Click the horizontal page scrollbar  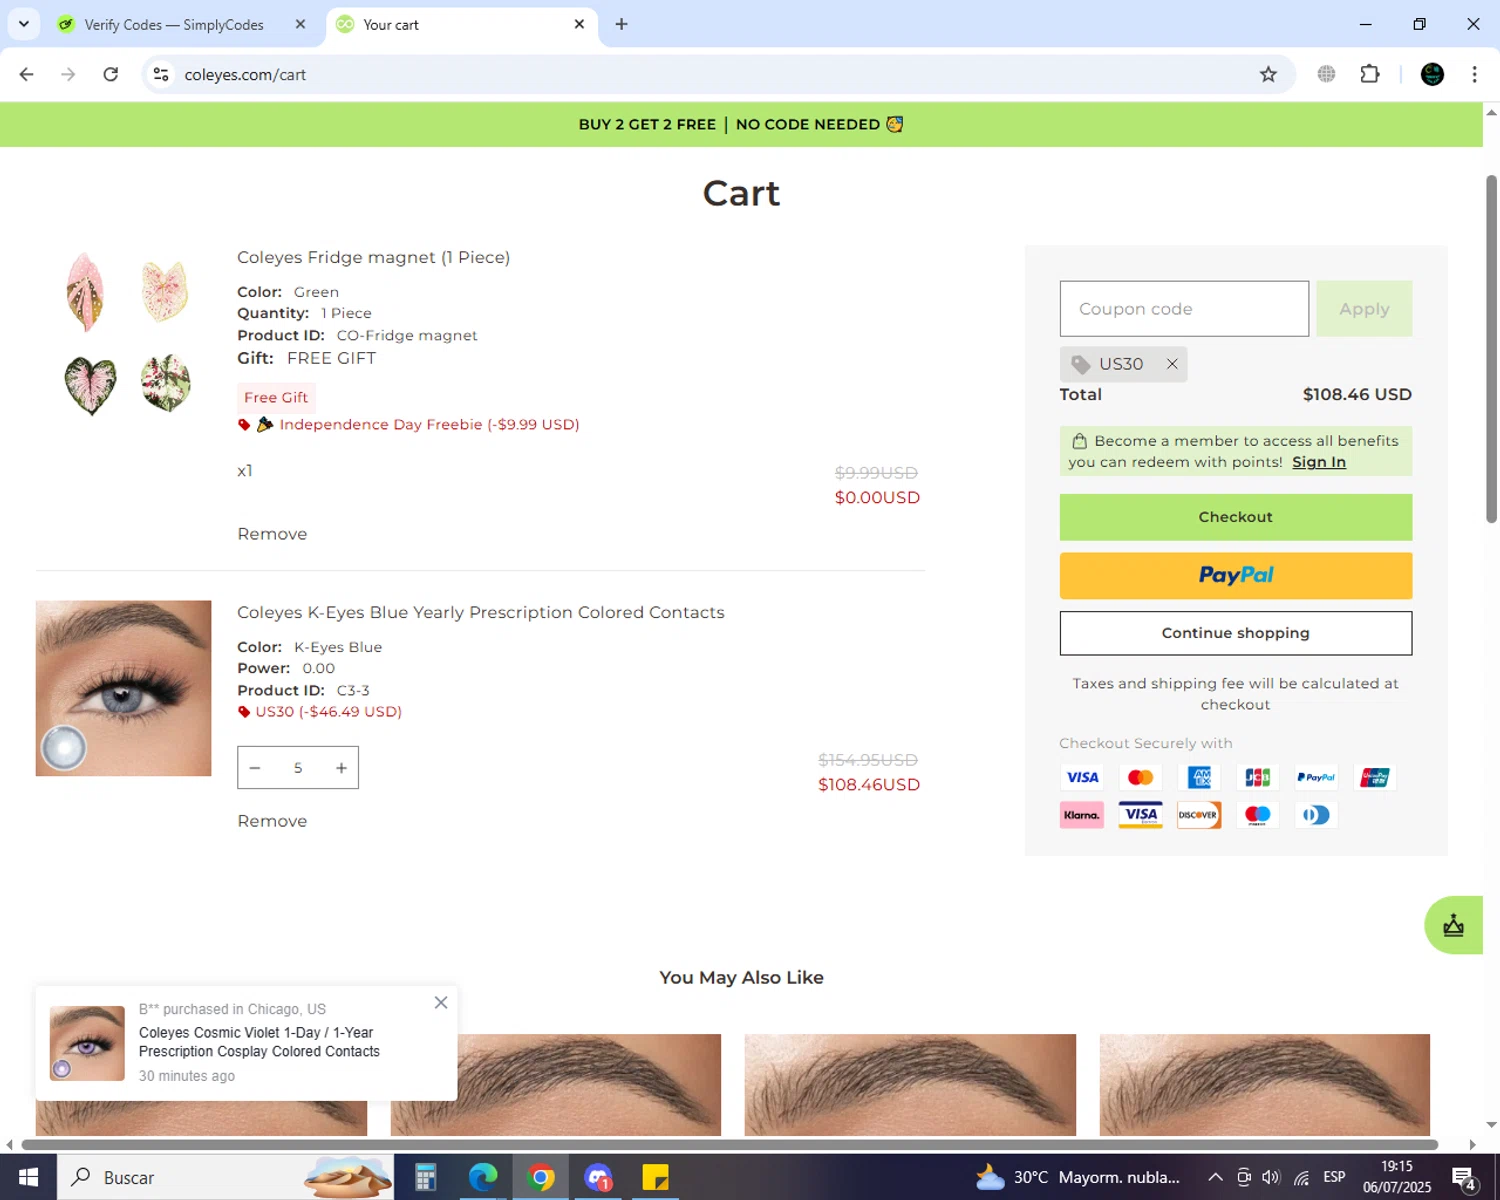(x=730, y=1144)
